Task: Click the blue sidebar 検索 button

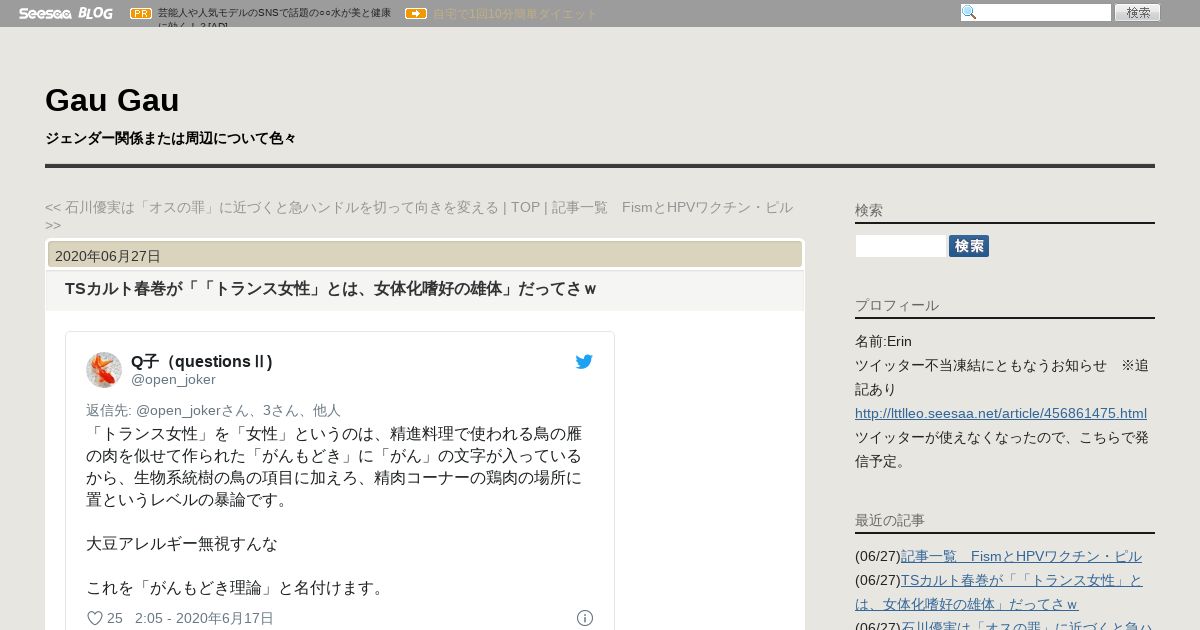Action: click(969, 246)
